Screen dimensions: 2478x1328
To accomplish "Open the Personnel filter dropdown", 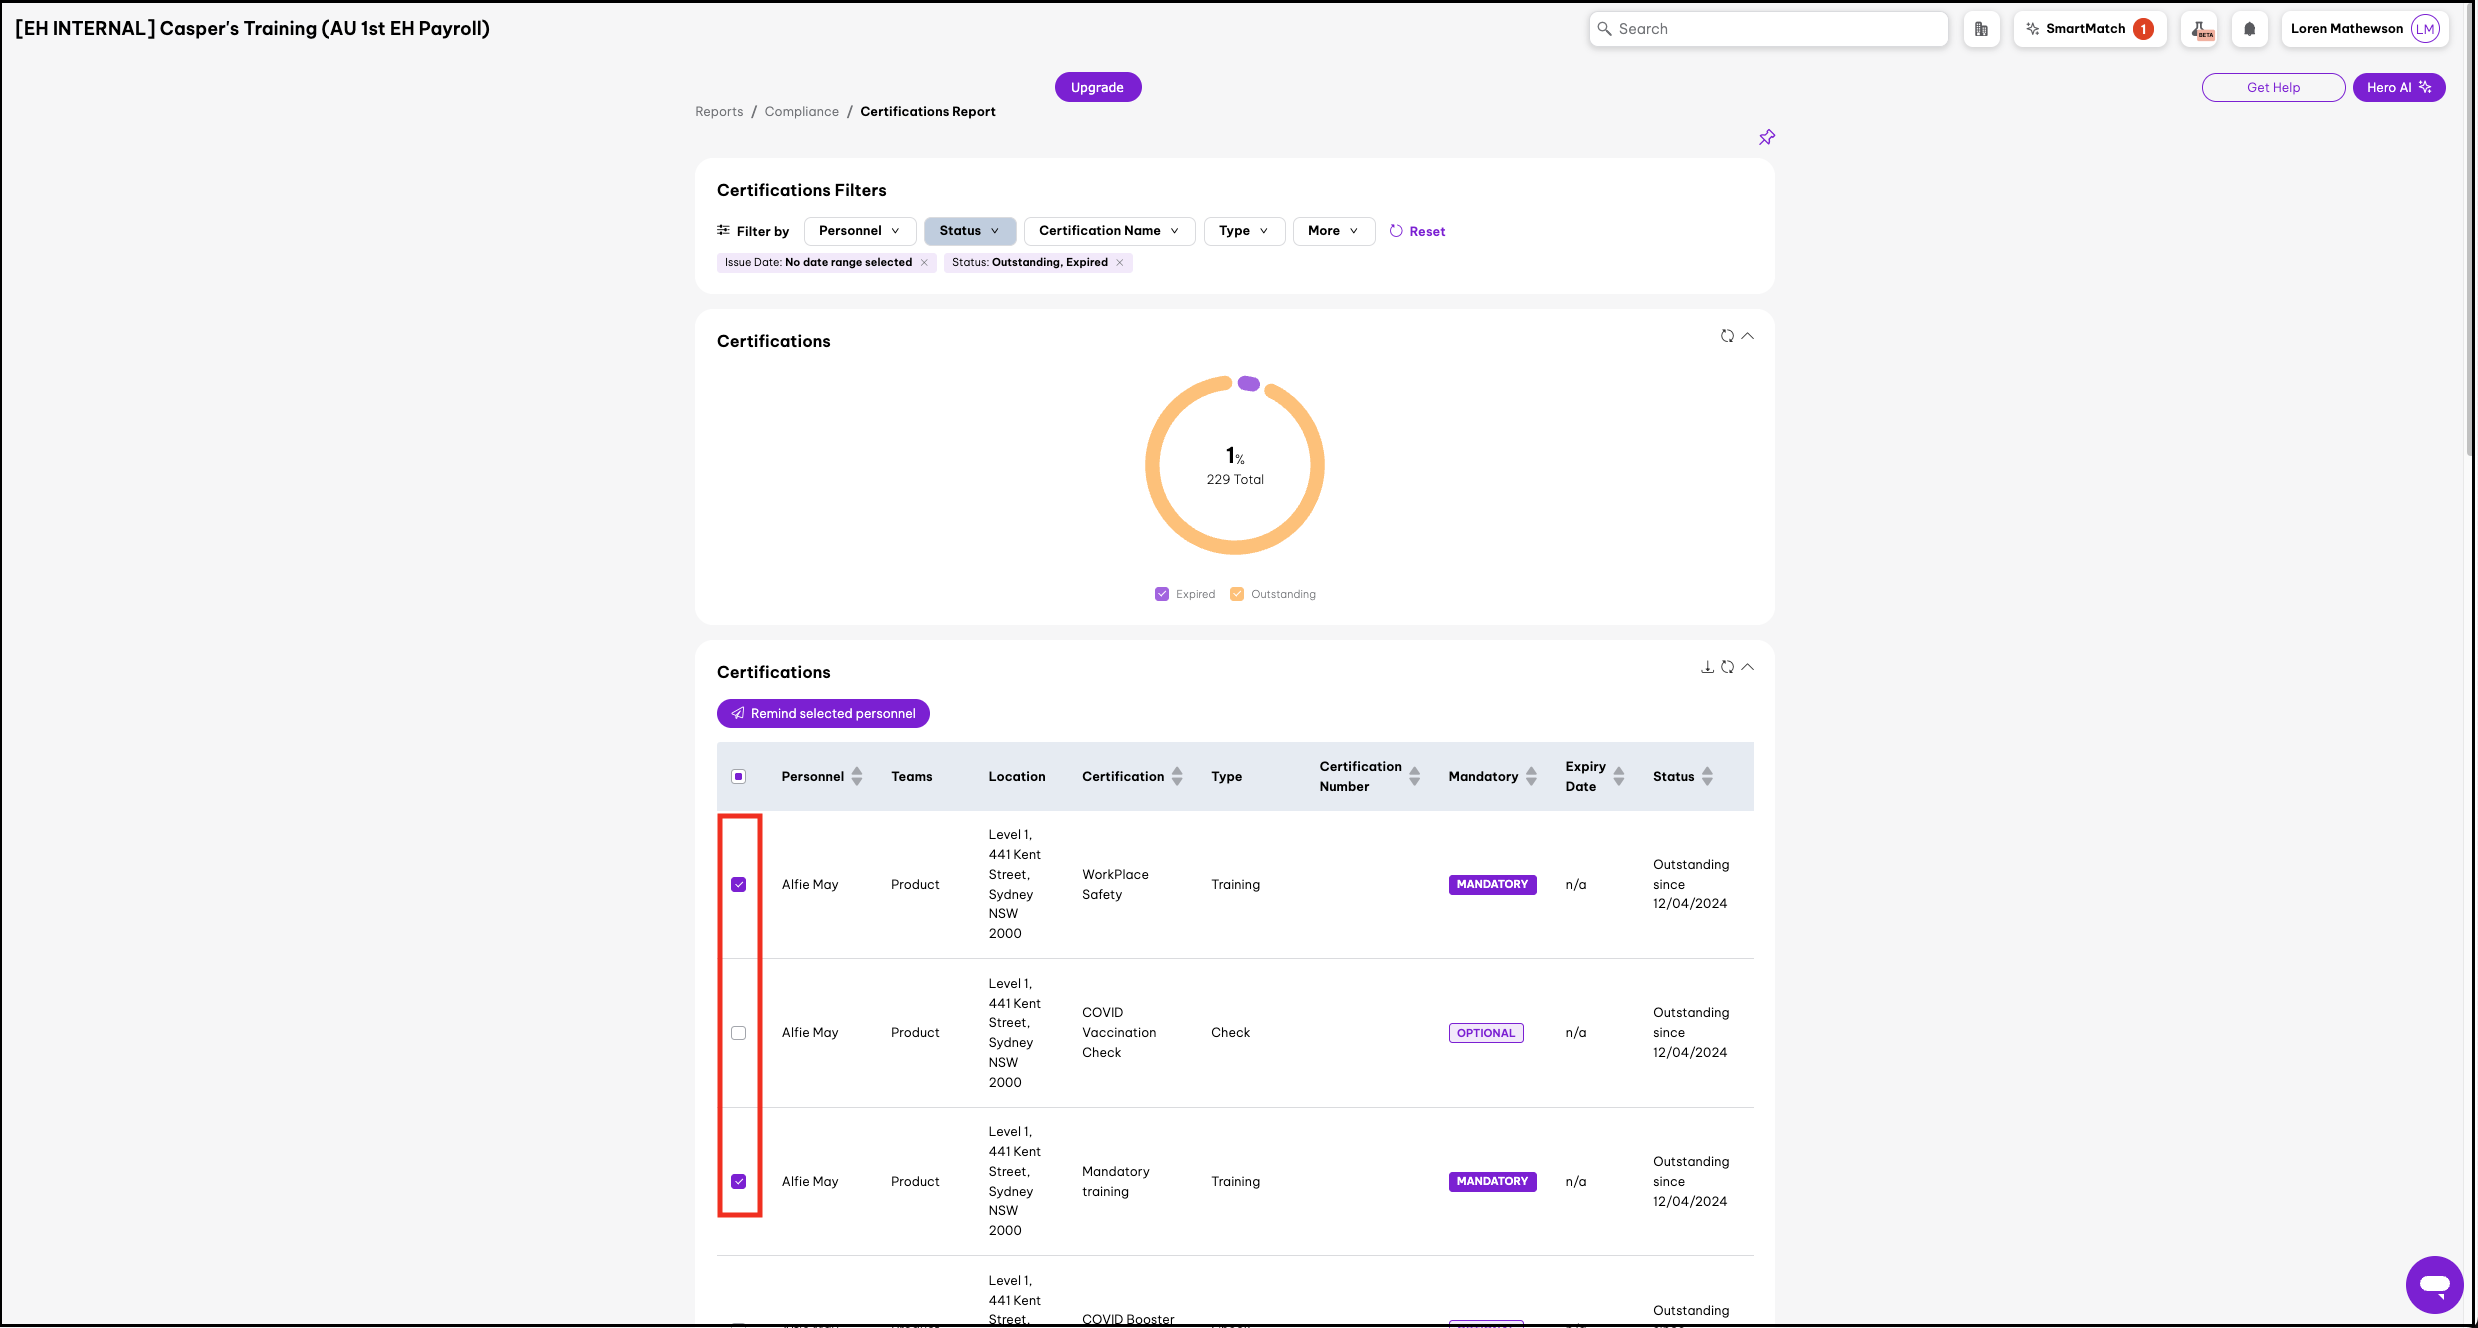I will point(859,231).
